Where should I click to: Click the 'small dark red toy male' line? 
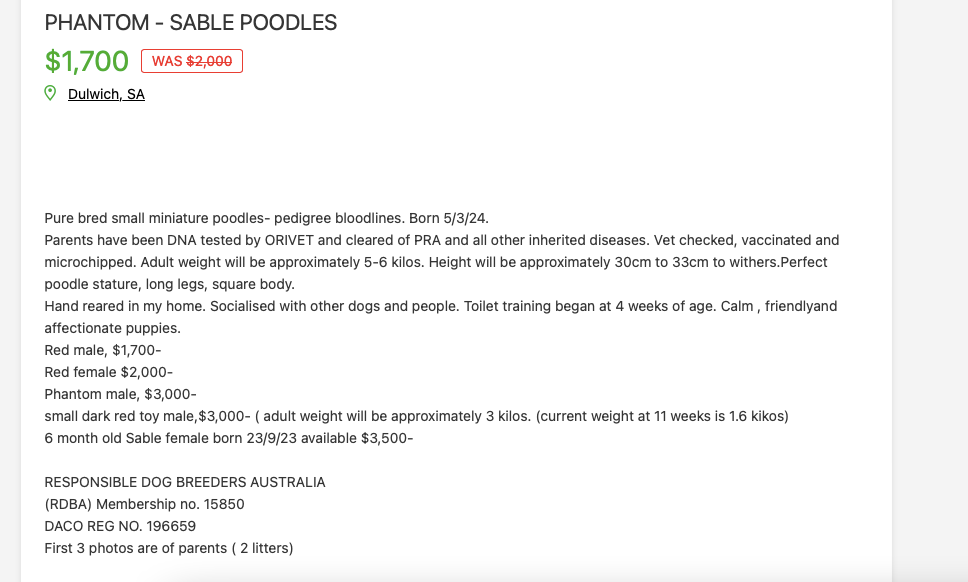(x=417, y=417)
